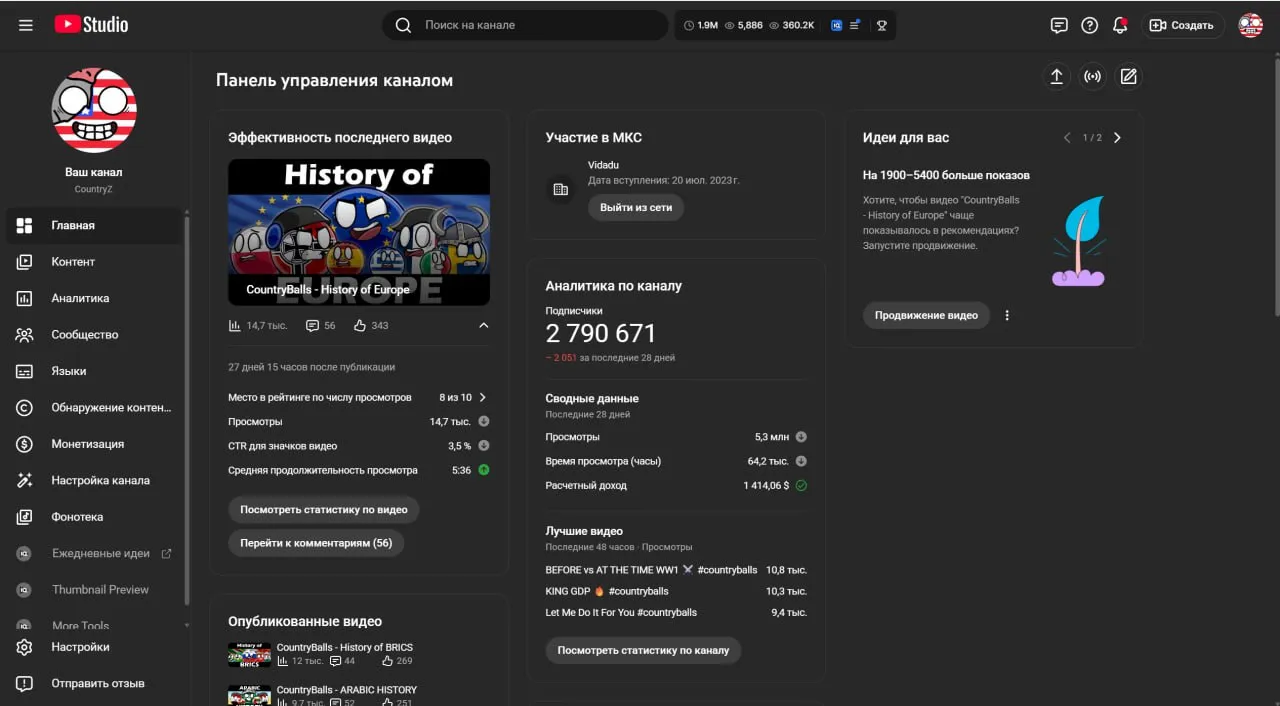Open BEFORE vs AT THE TIME WW1 video

click(x=651, y=570)
